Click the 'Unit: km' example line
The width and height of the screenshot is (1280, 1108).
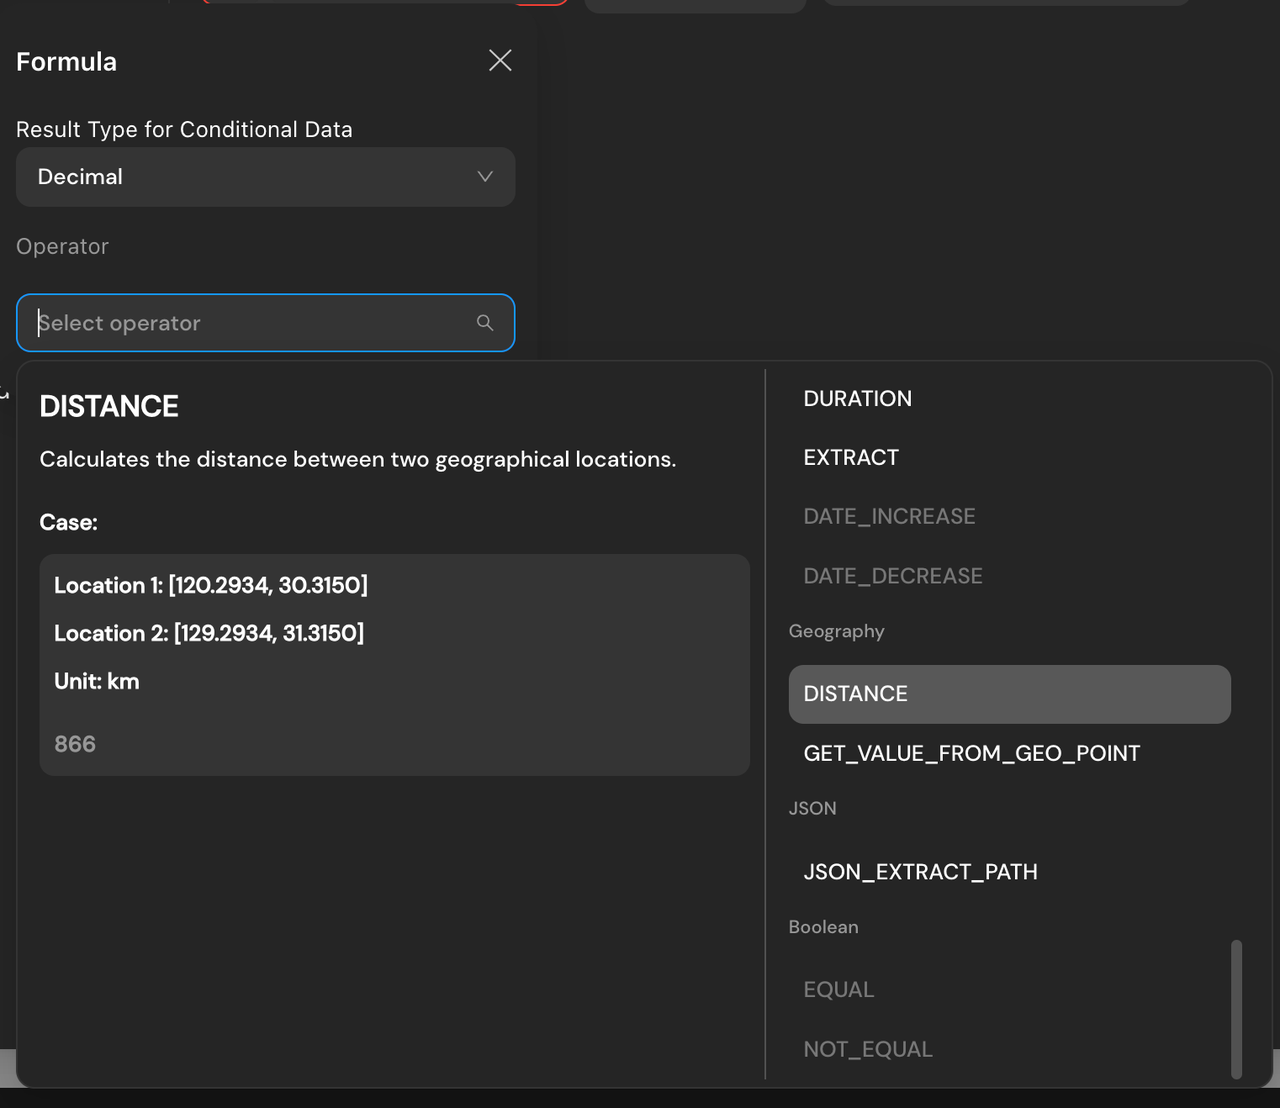[97, 681]
